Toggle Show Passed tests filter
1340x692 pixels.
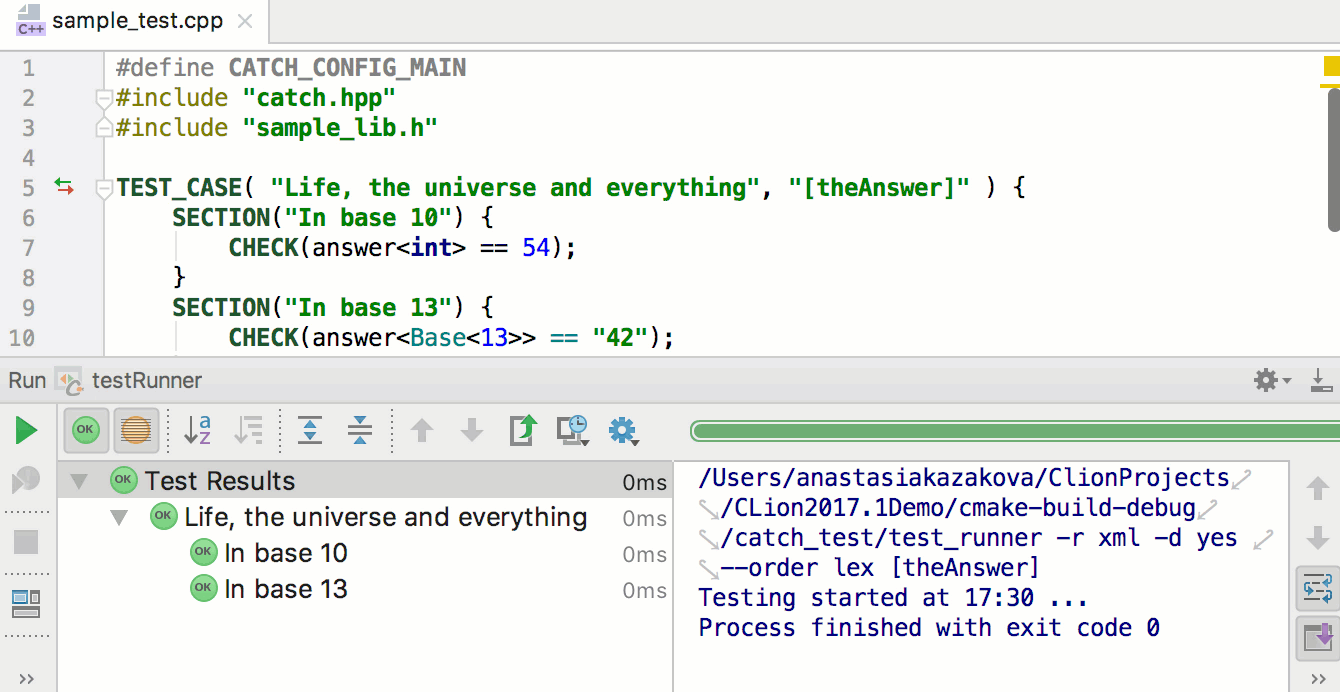tap(85, 430)
